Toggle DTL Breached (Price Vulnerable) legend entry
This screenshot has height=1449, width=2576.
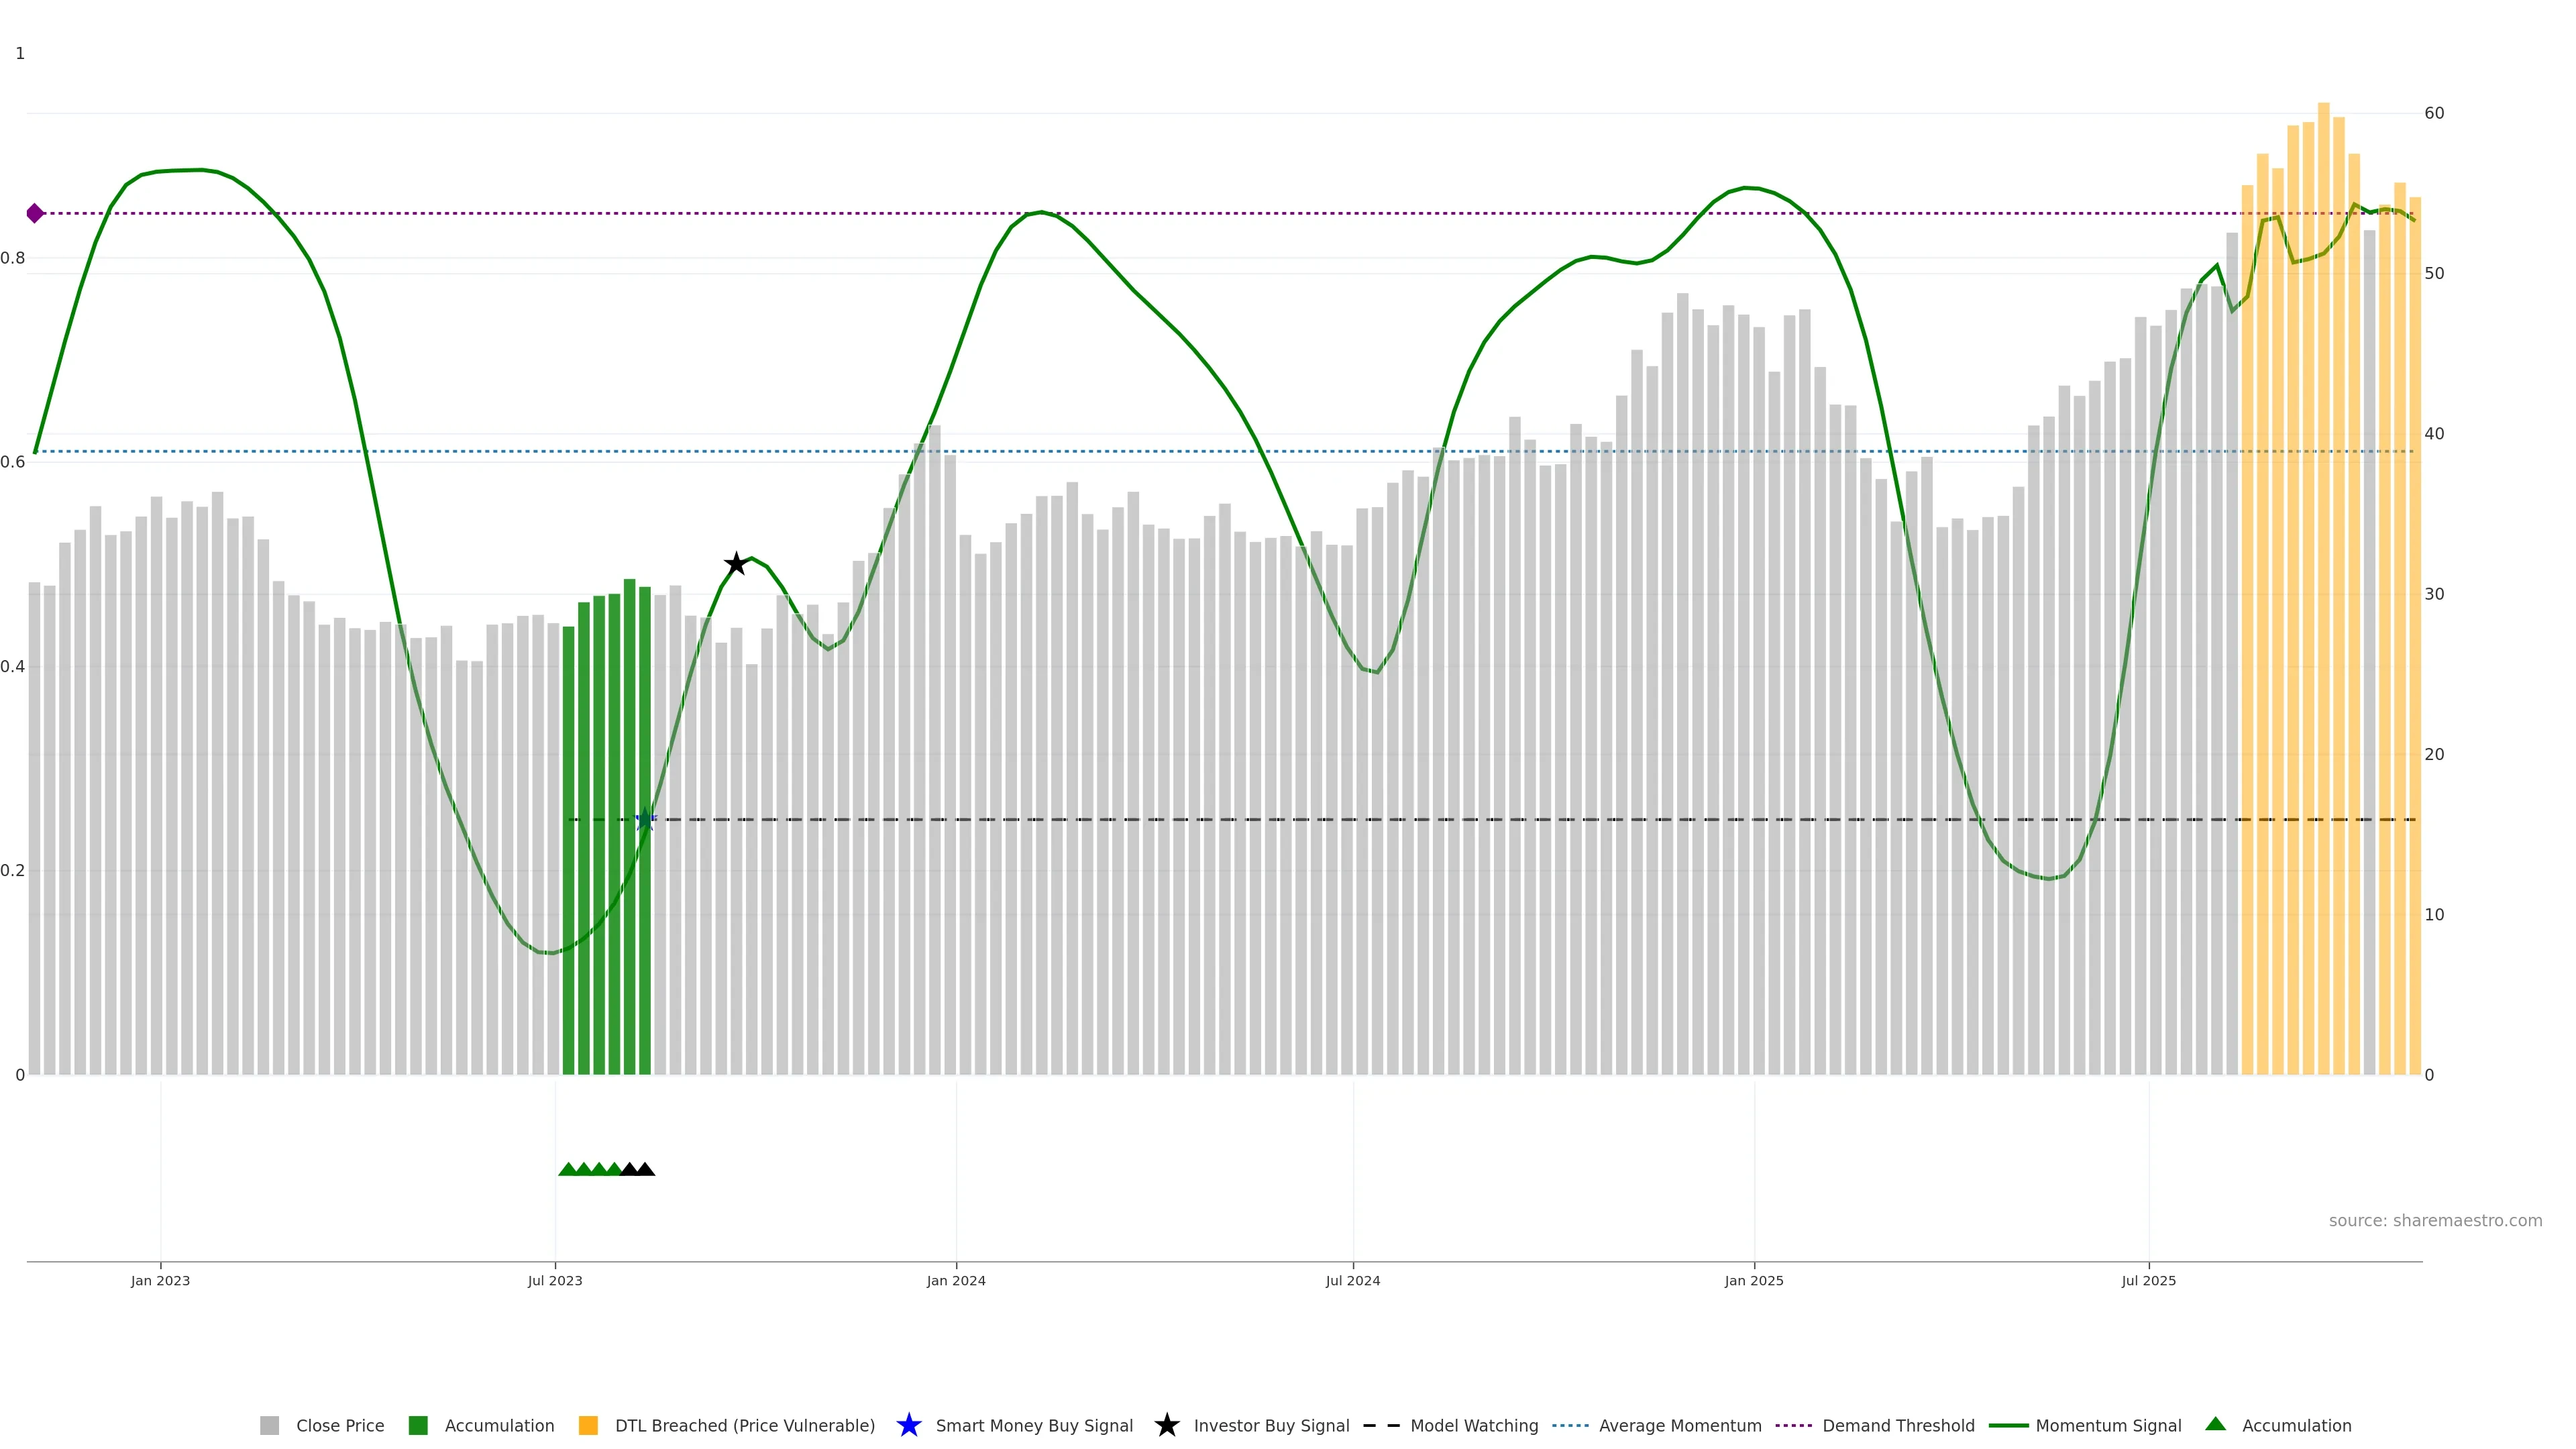744,1425
